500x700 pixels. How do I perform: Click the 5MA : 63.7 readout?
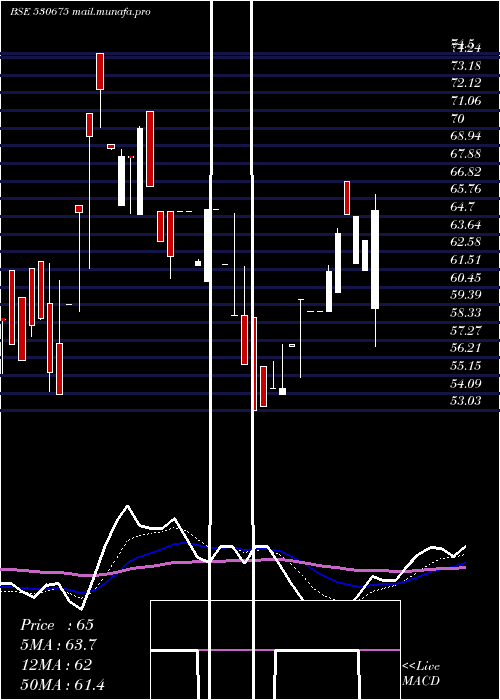click(58, 645)
